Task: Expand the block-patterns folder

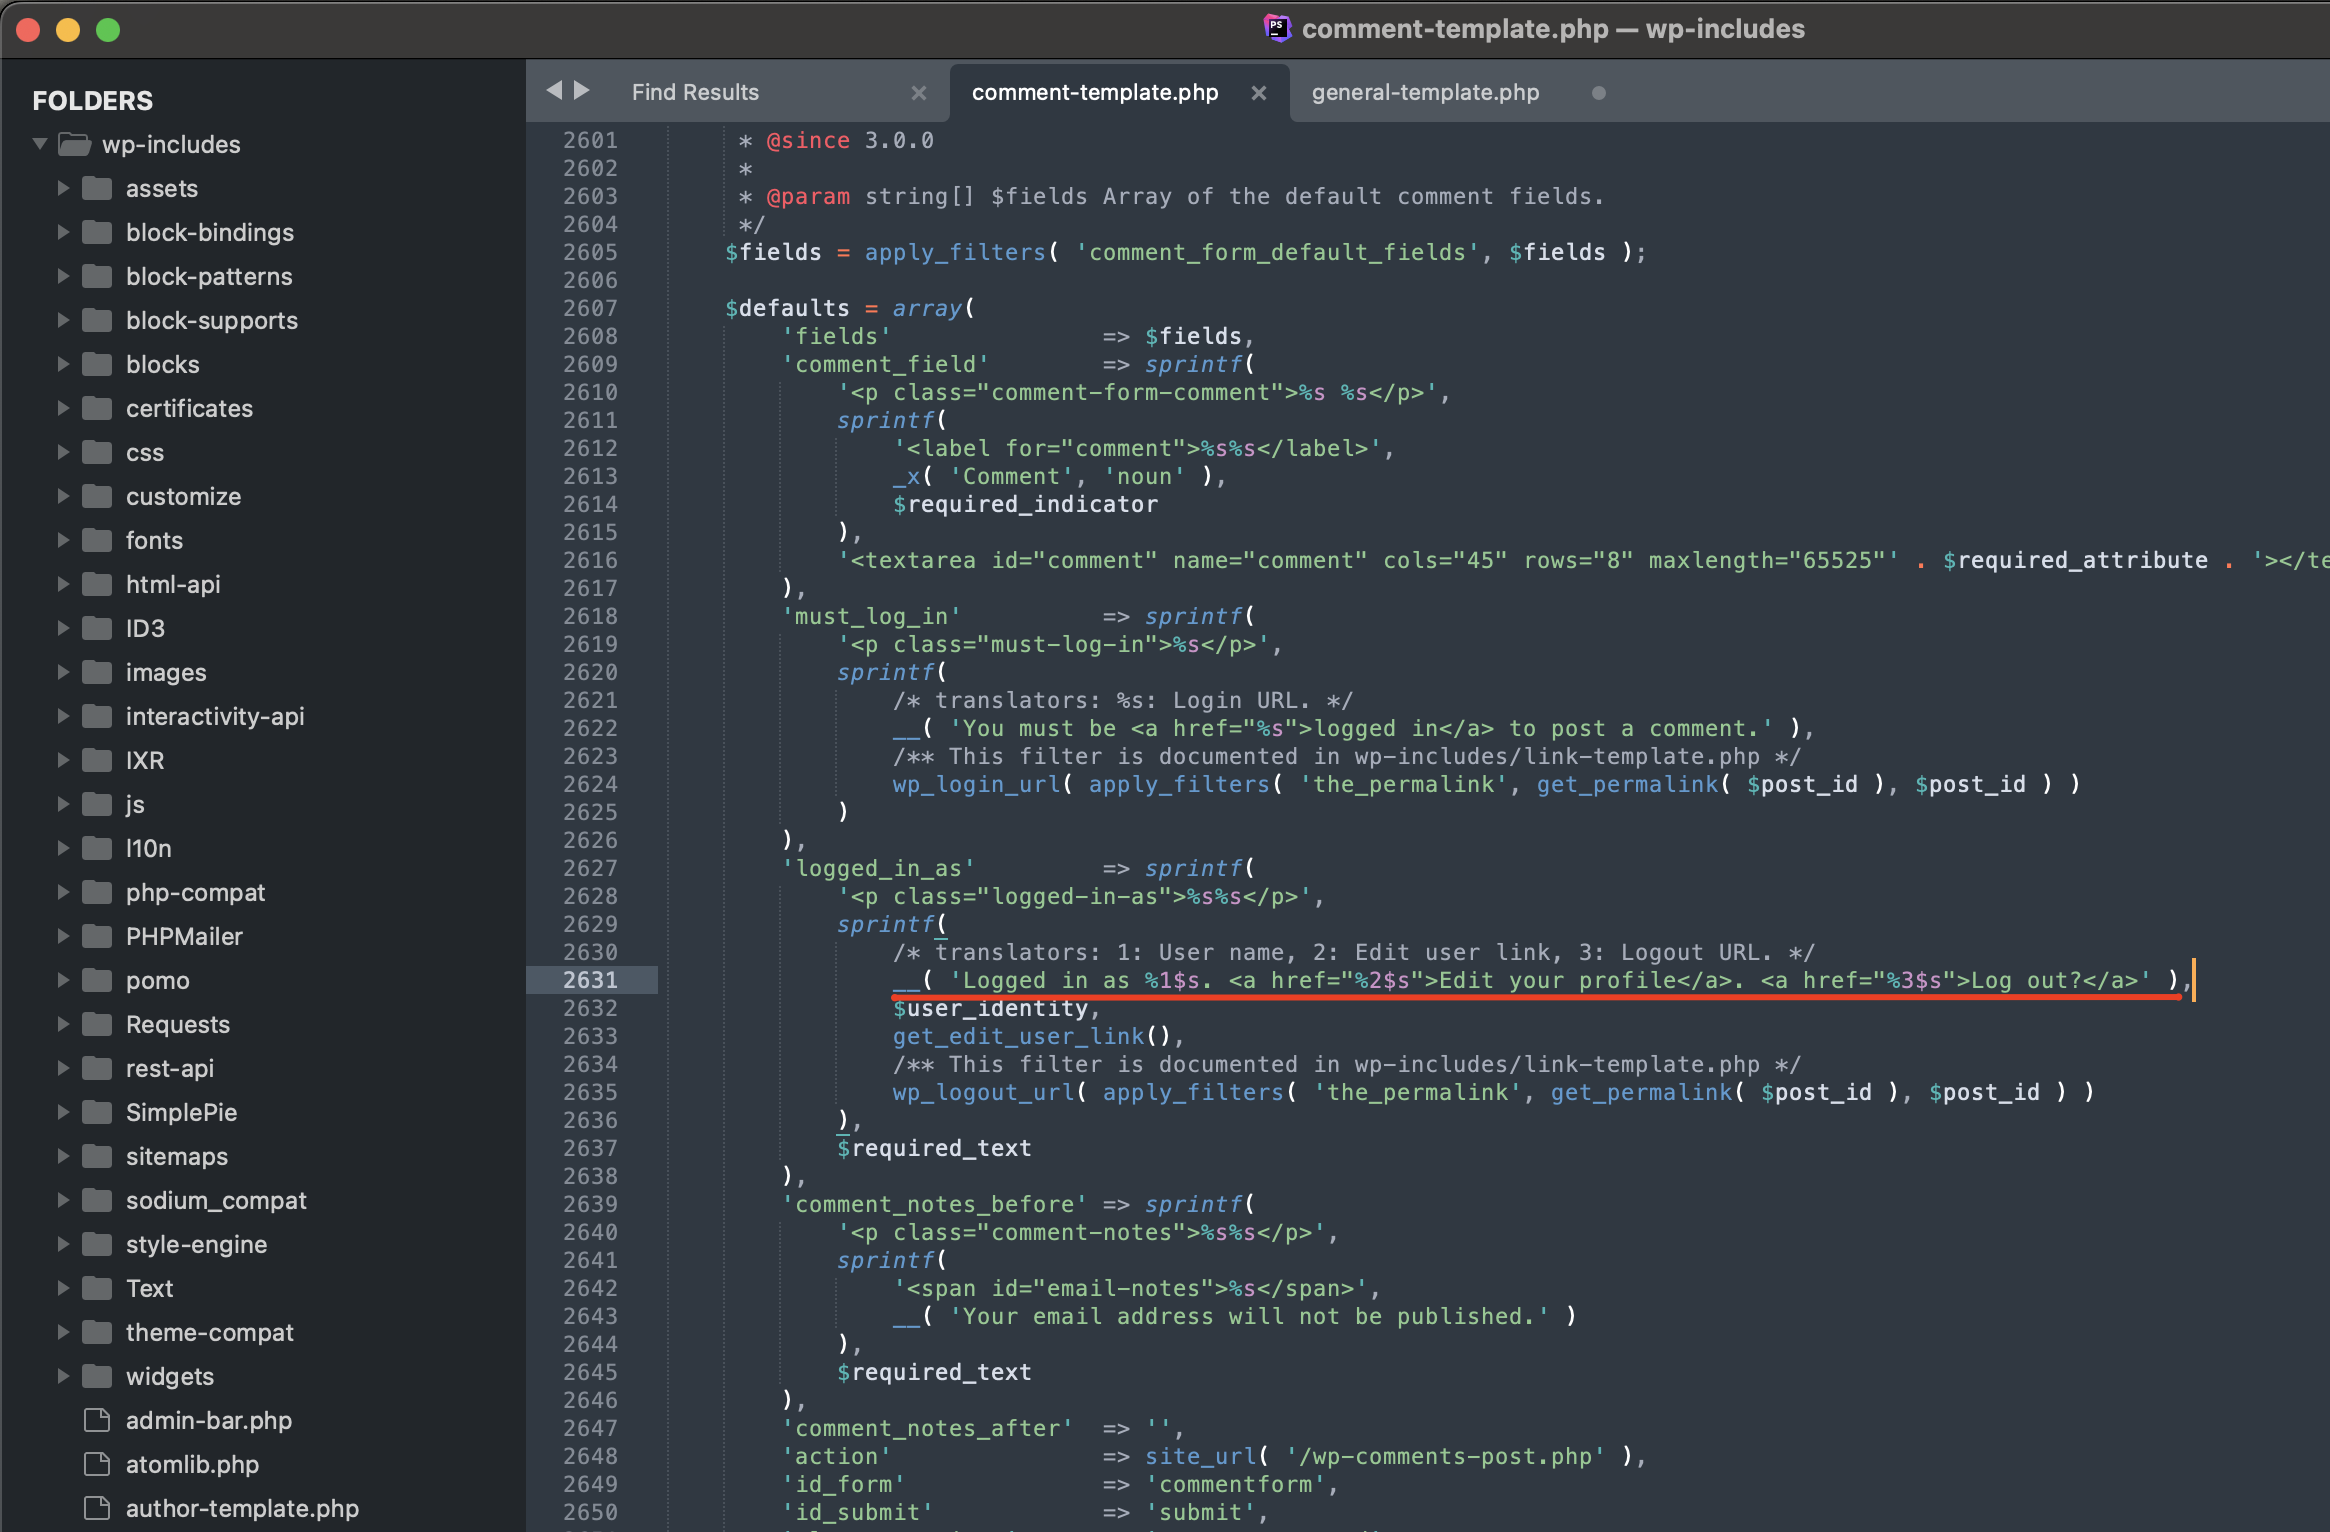Action: pos(63,276)
